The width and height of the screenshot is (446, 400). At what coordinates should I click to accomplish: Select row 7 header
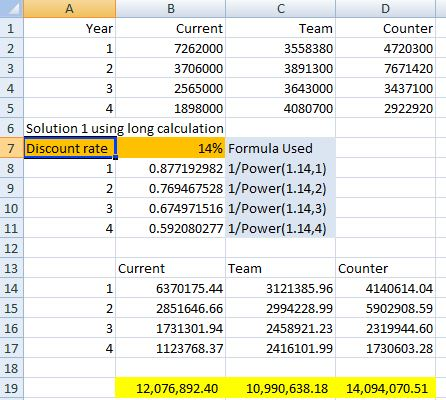(12, 148)
